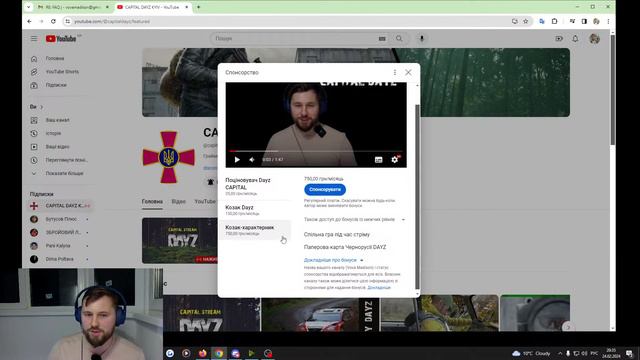Open the Докладніше link in the disclaimer
This screenshot has width=640, height=360.
click(x=379, y=287)
